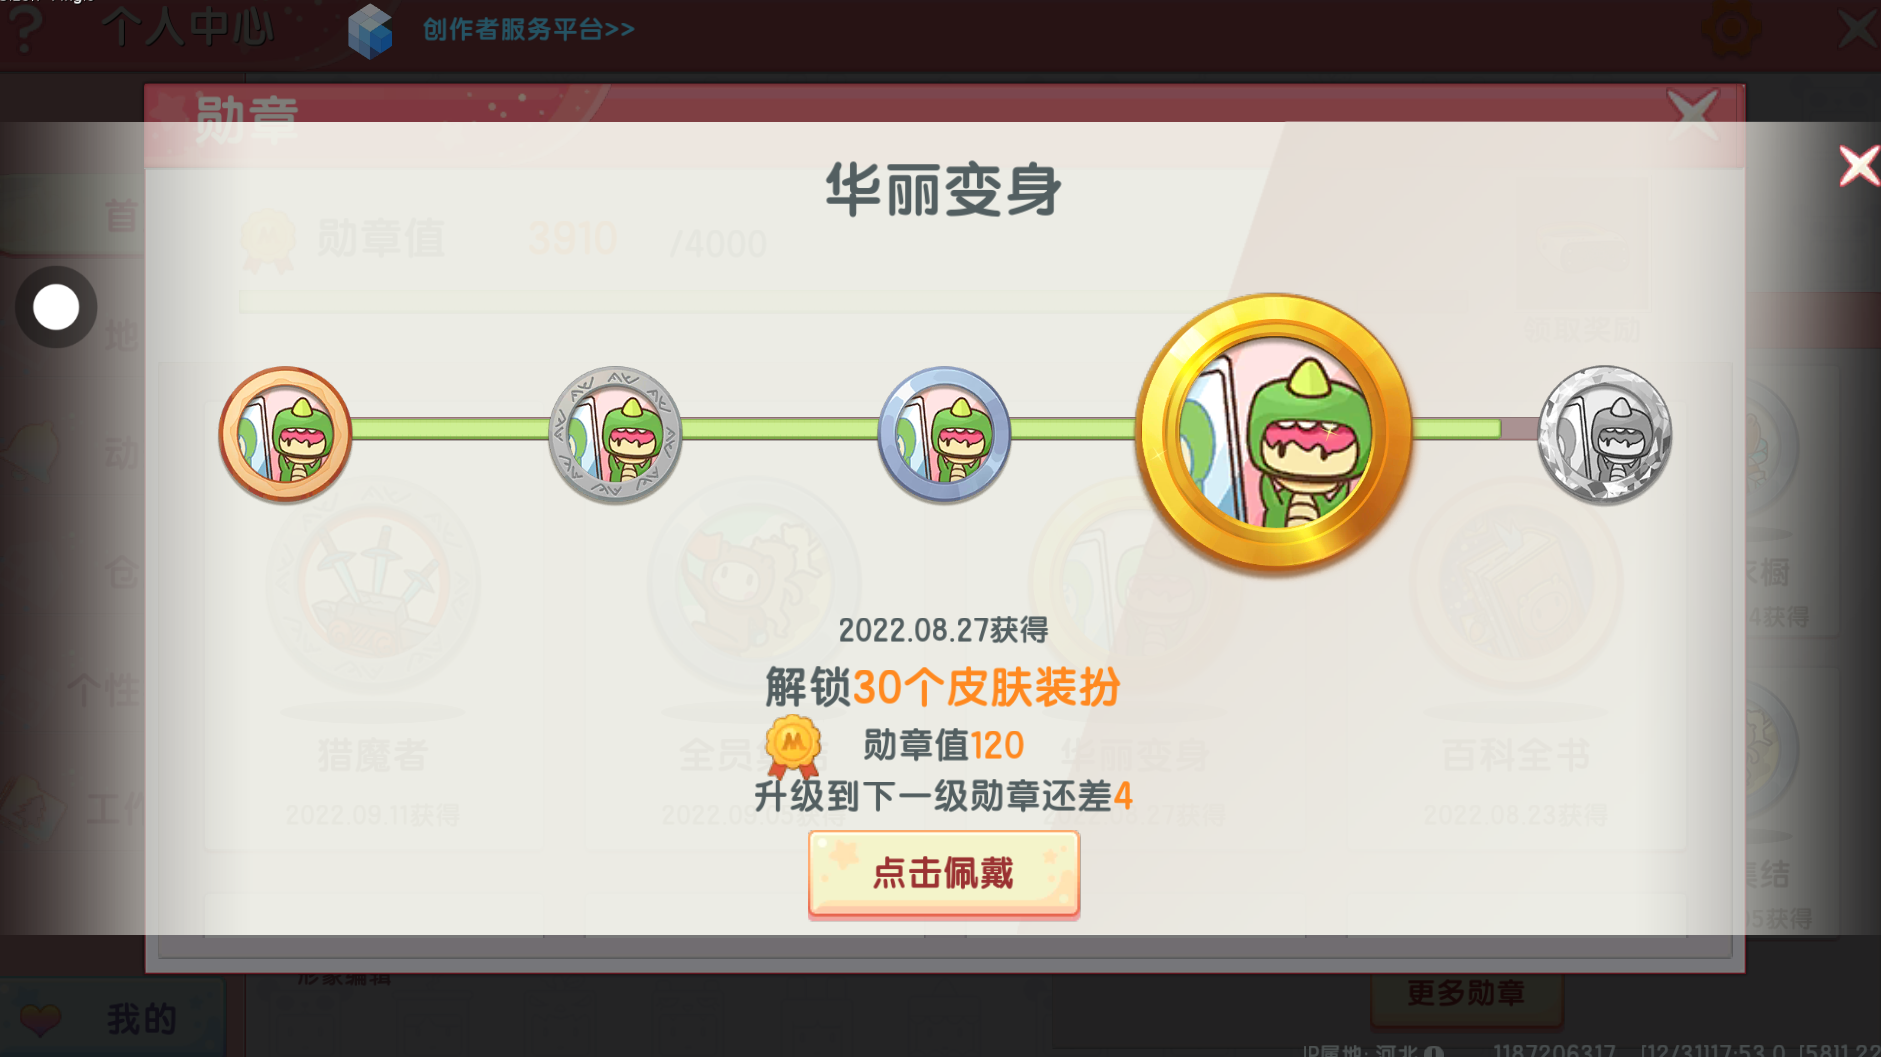Select the large gold dinosaur medal
The width and height of the screenshot is (1881, 1057).
[x=1274, y=433]
